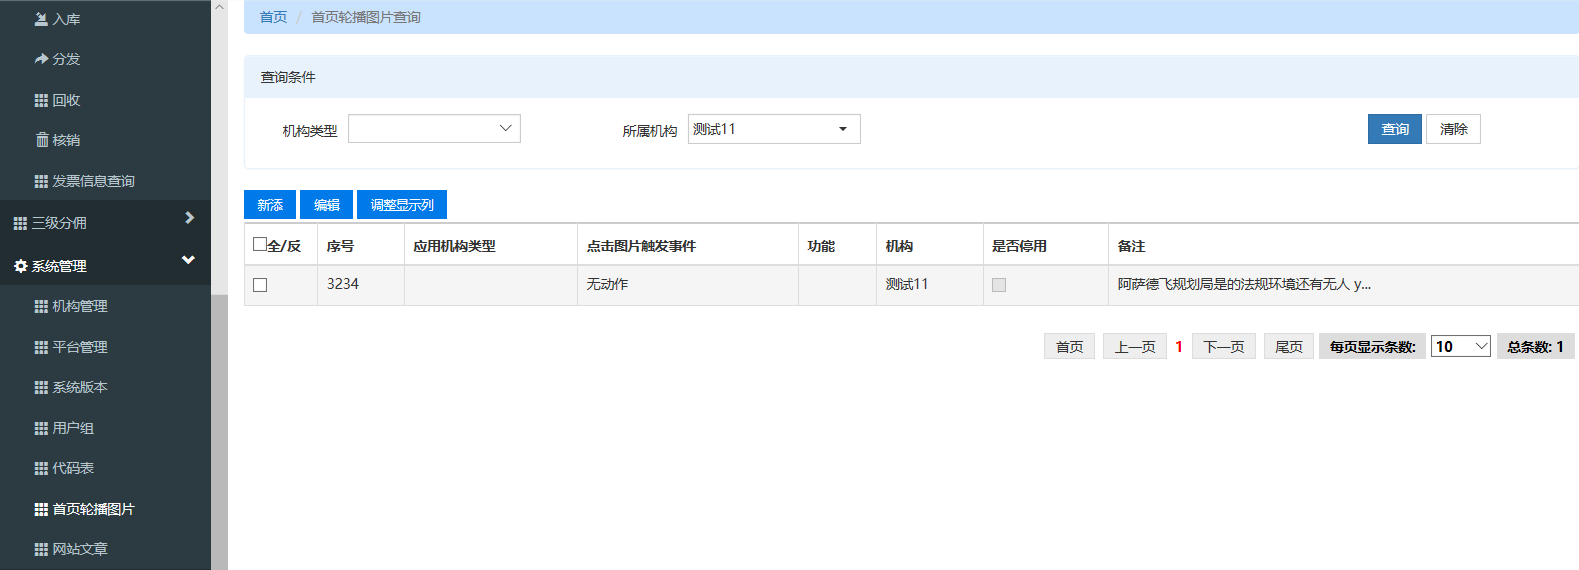
Task: Click the 系统管理 gear icon
Action: 20,266
